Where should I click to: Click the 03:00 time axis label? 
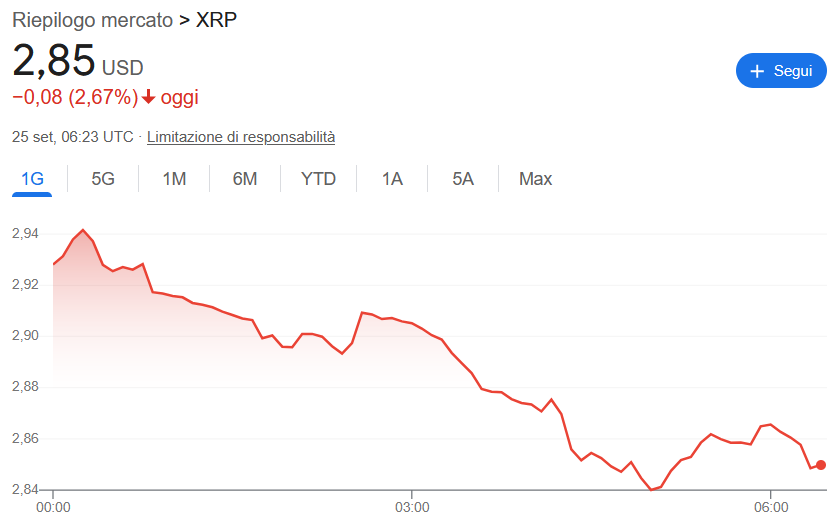[412, 508]
